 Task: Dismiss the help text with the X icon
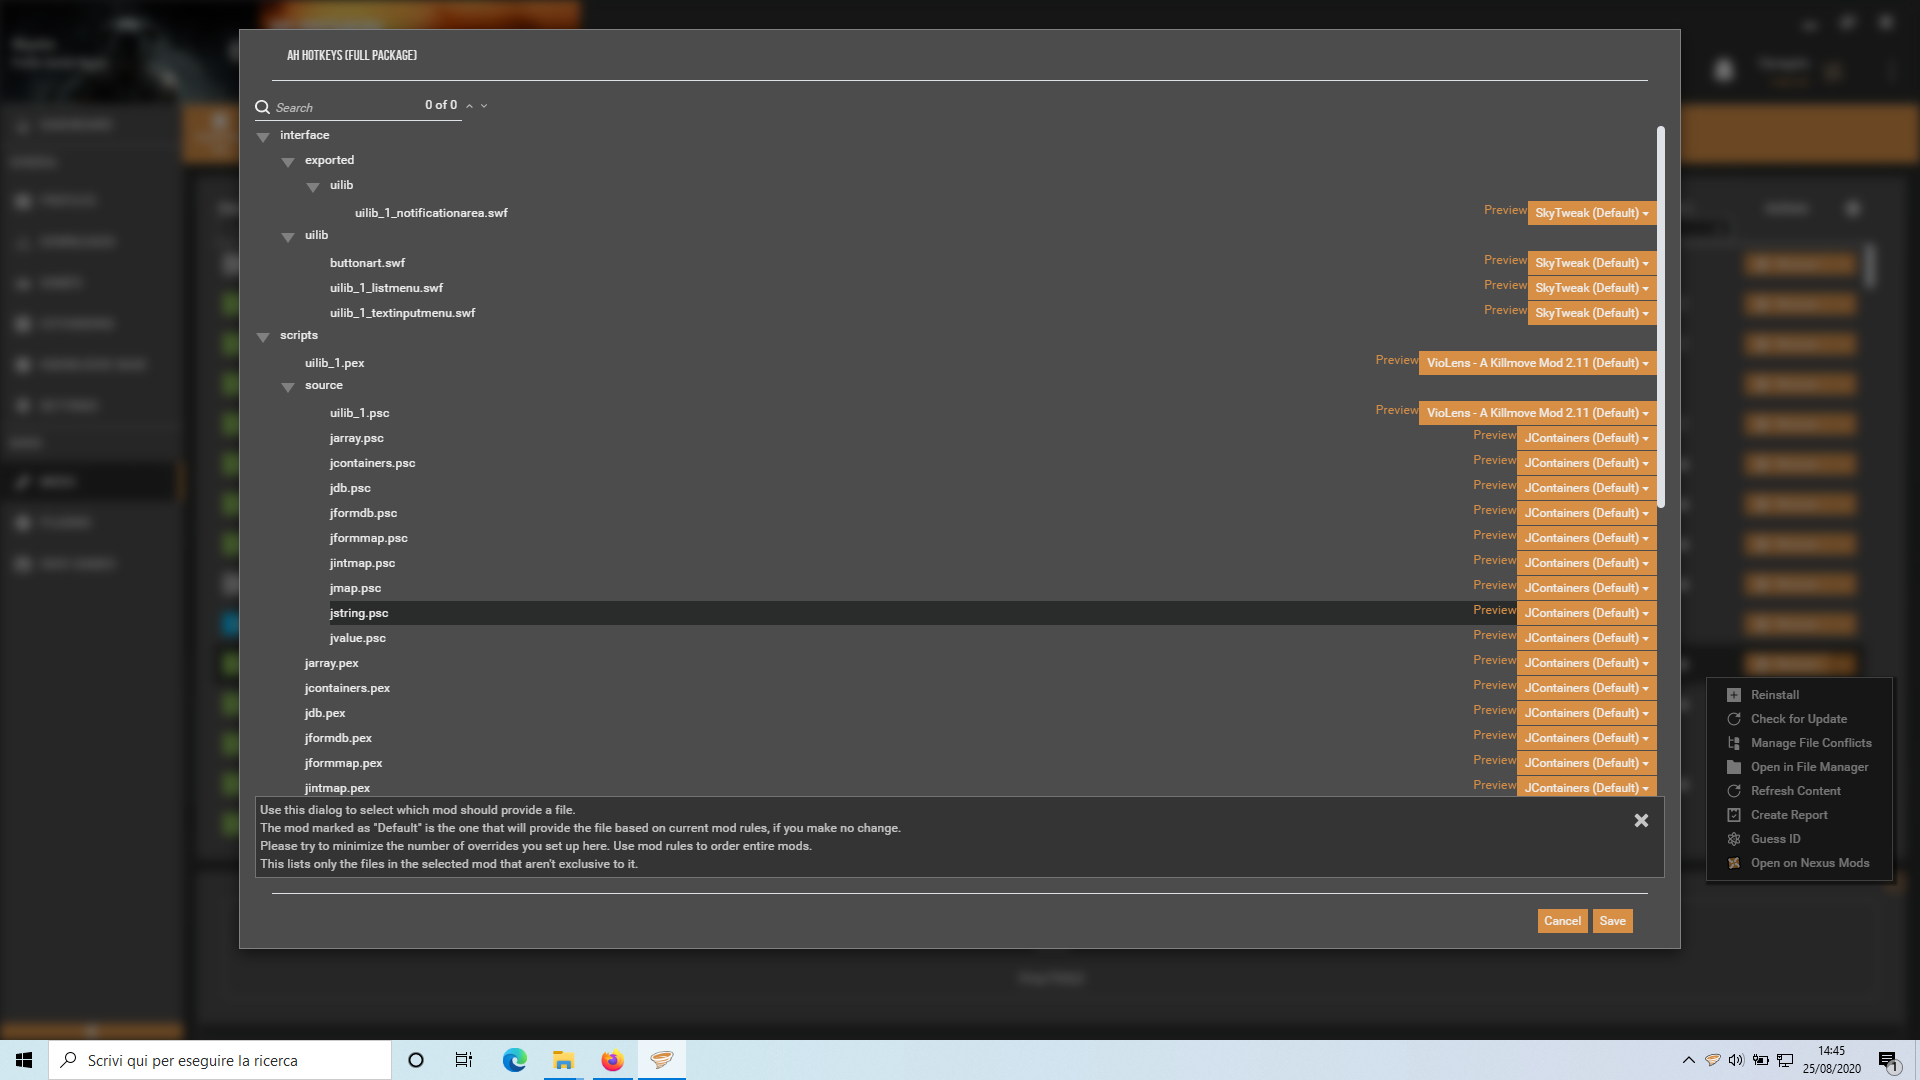tap(1641, 820)
